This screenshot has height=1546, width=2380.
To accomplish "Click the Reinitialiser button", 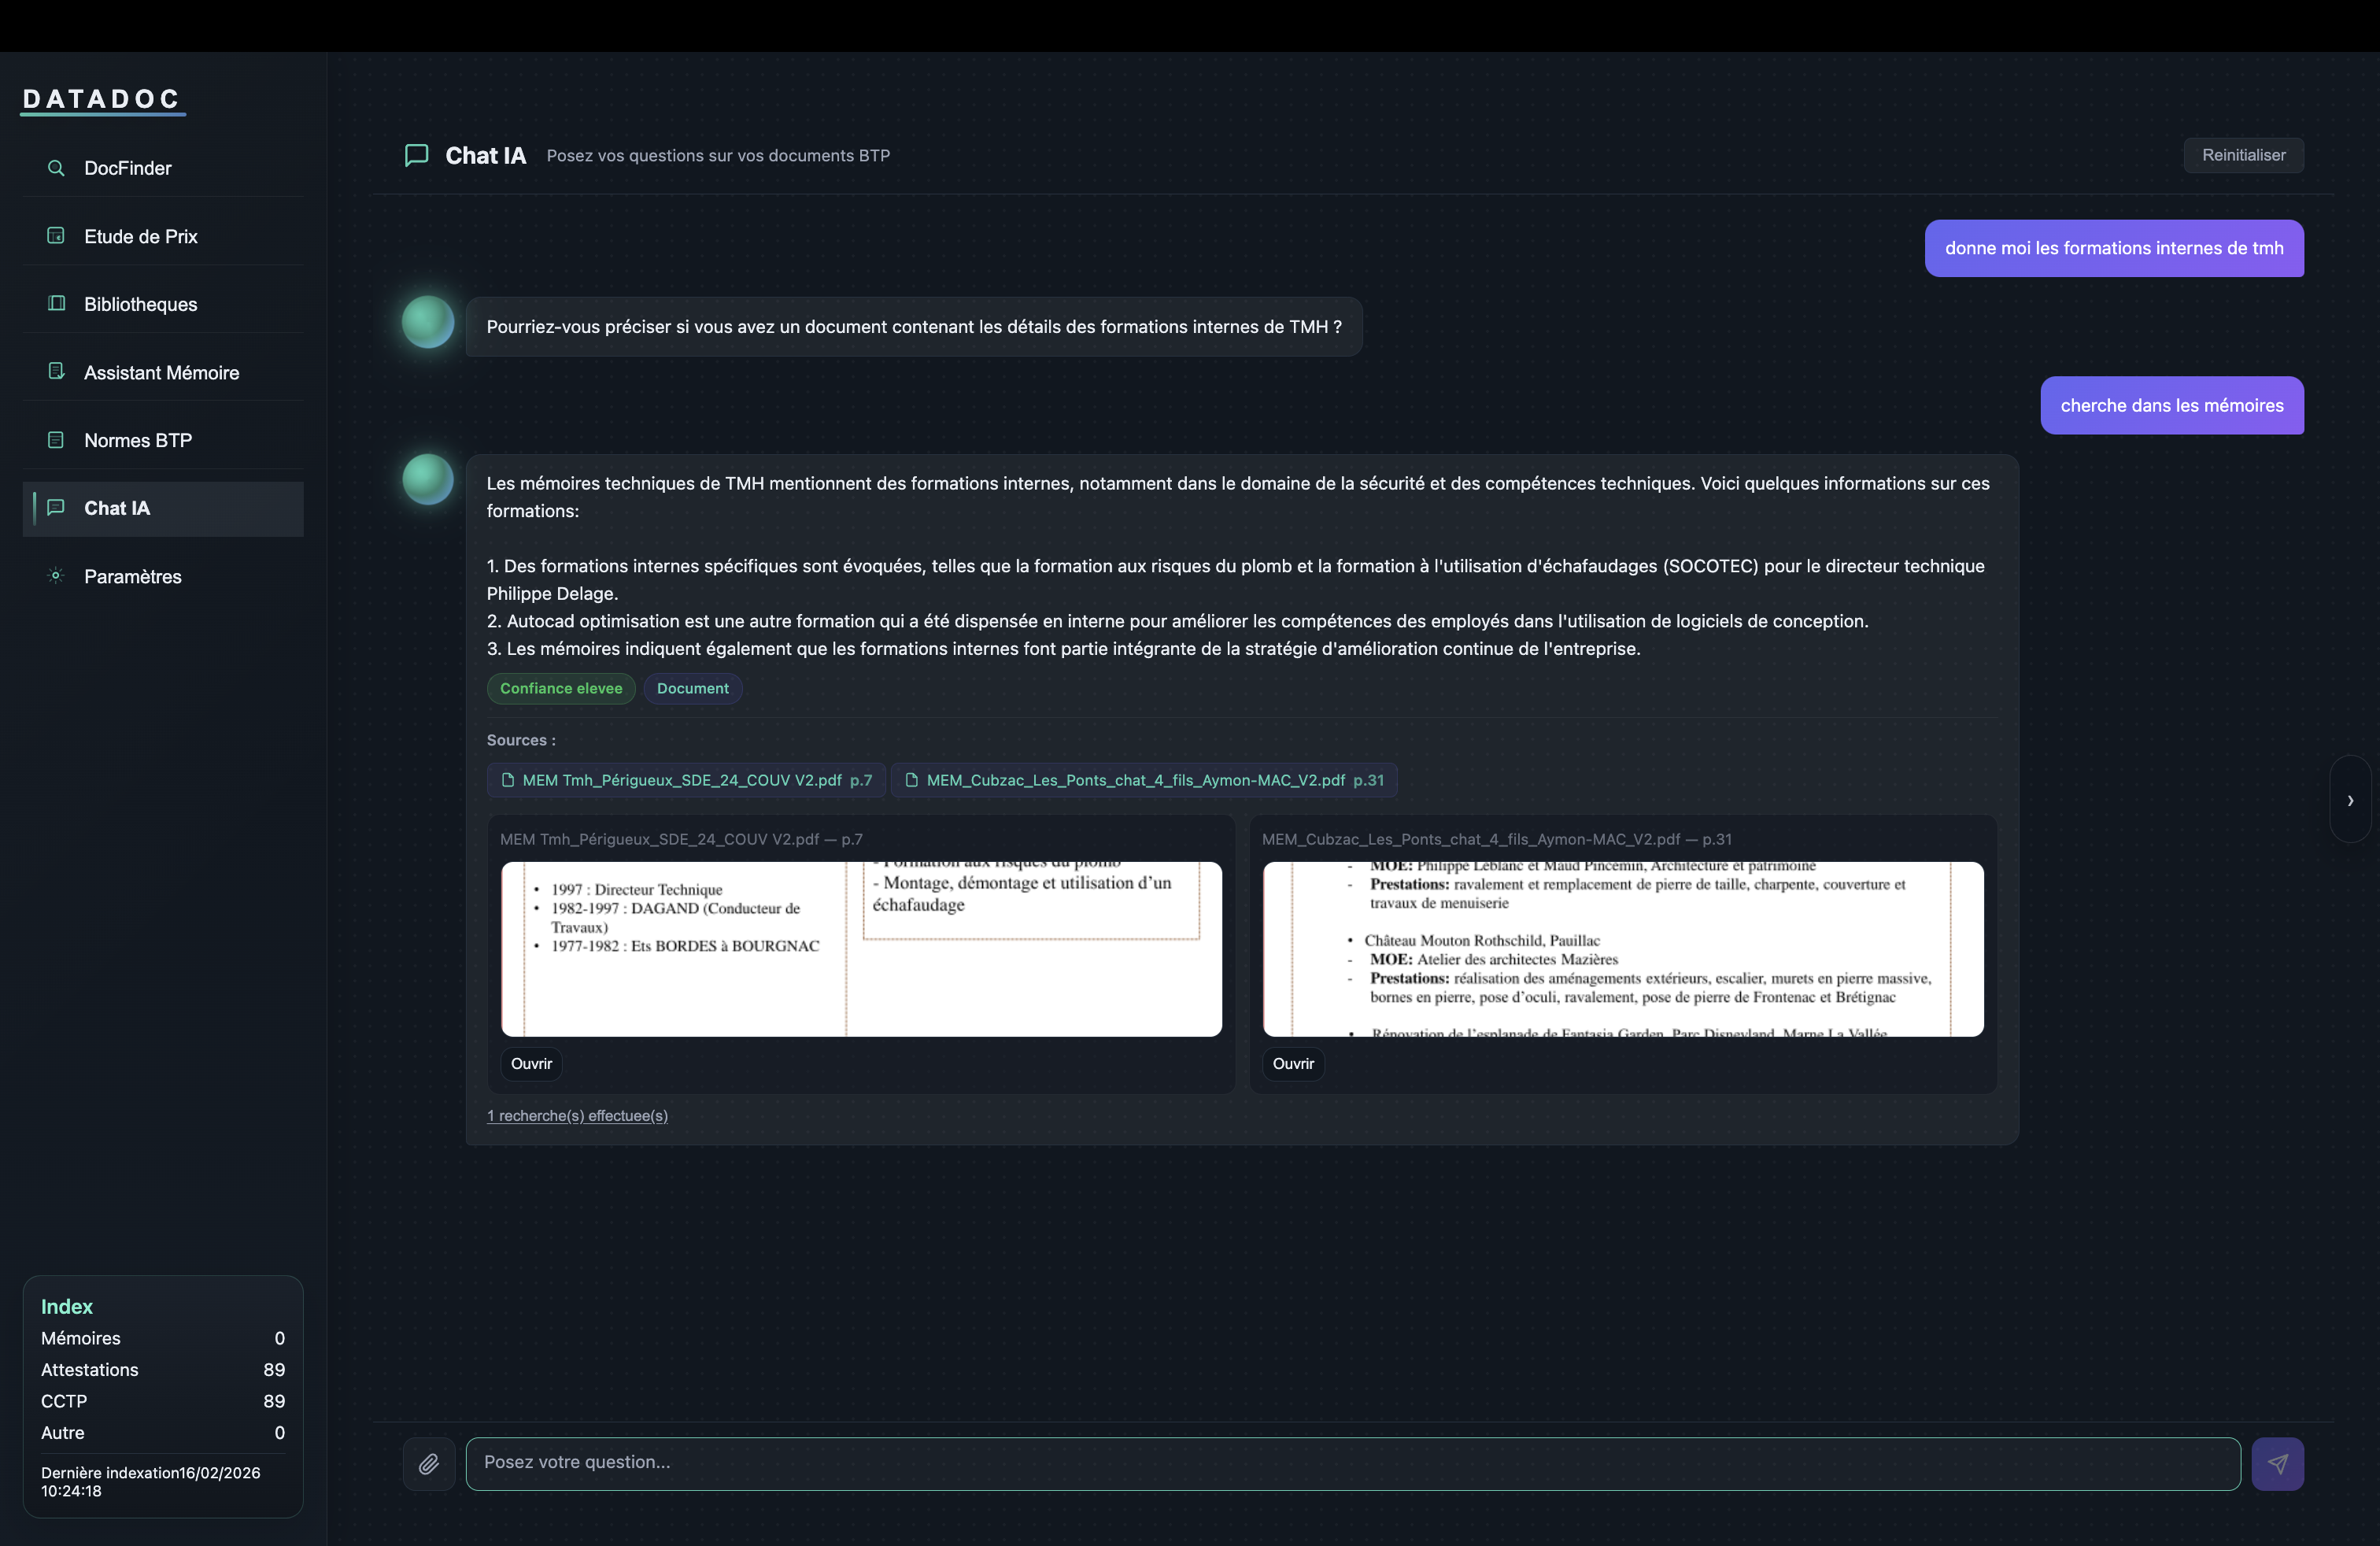I will 2243,155.
